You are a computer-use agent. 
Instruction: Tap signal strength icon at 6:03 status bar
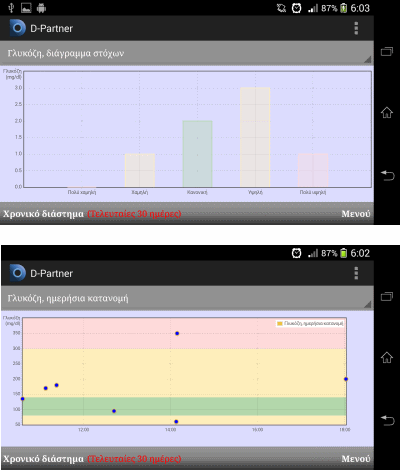click(313, 8)
